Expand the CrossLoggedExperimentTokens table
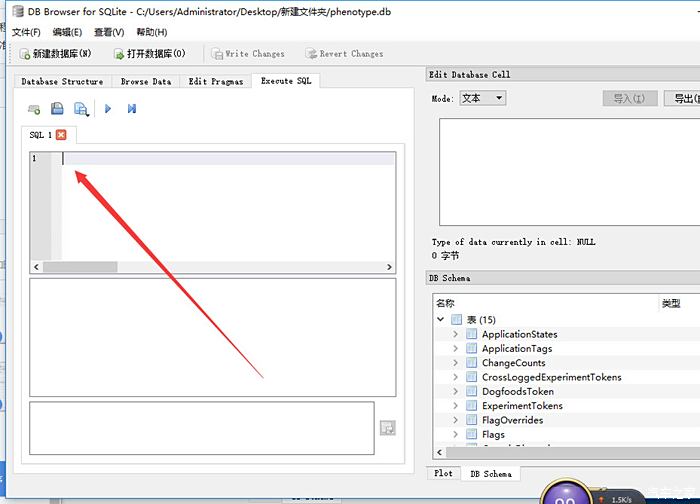700x504 pixels. pyautogui.click(x=455, y=377)
